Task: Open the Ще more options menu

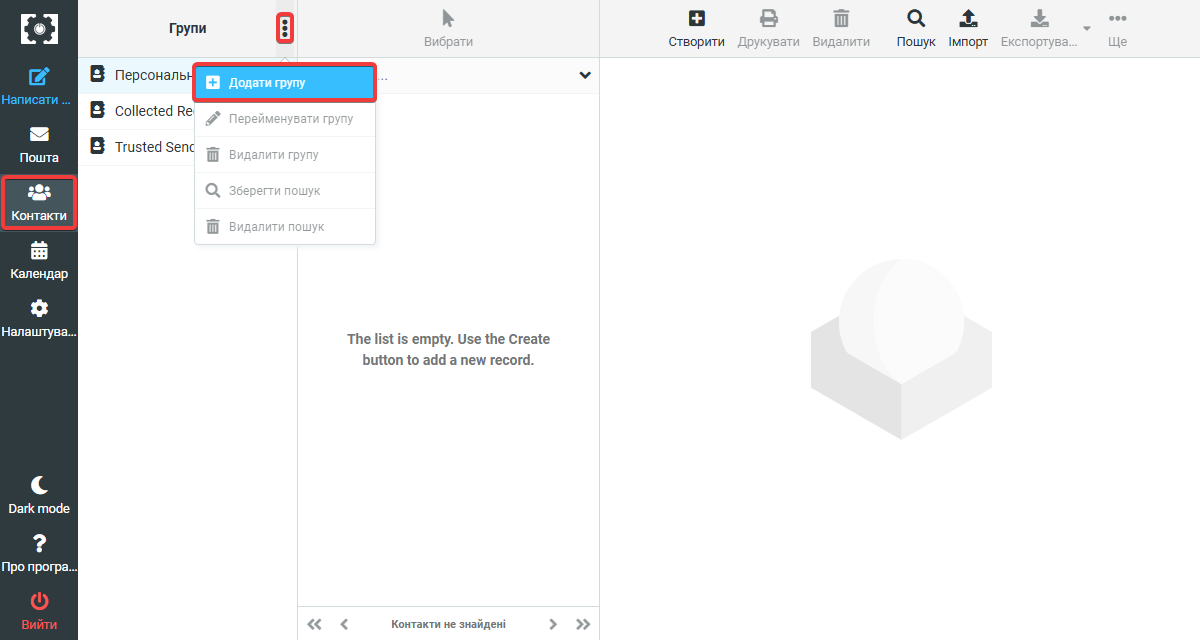Action: click(1117, 28)
